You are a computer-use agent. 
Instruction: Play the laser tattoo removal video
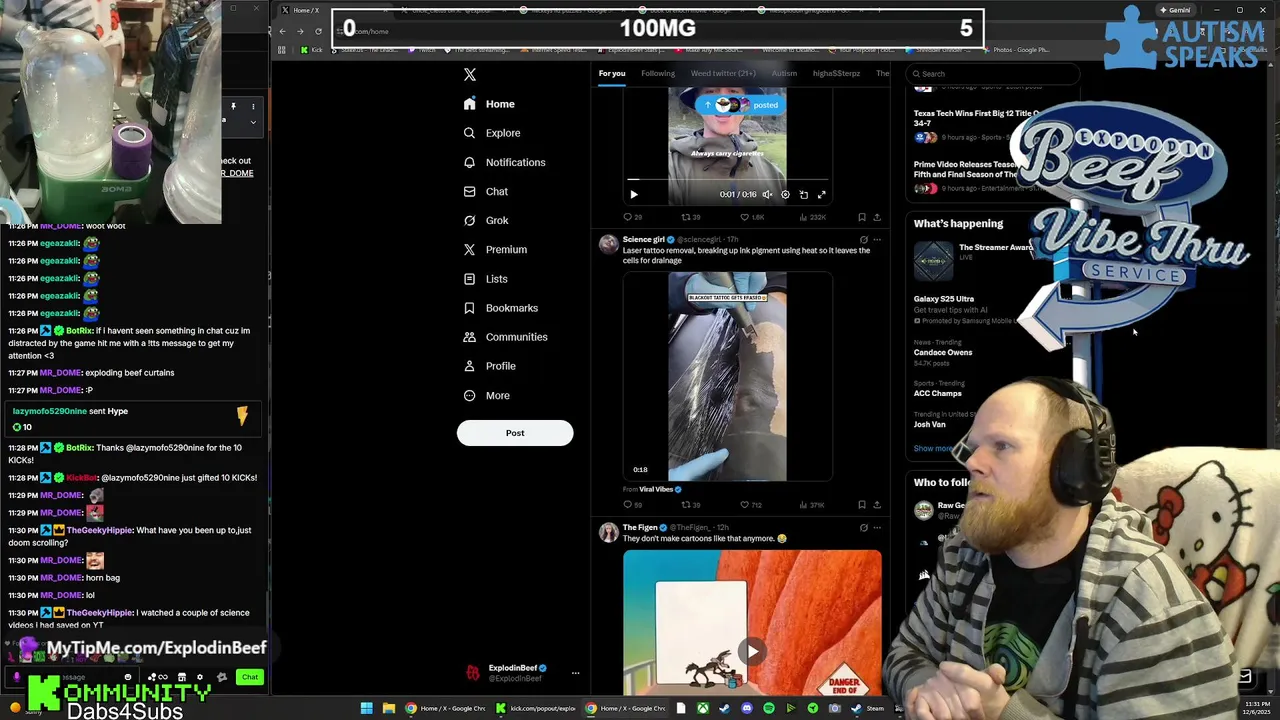pyautogui.click(x=727, y=377)
